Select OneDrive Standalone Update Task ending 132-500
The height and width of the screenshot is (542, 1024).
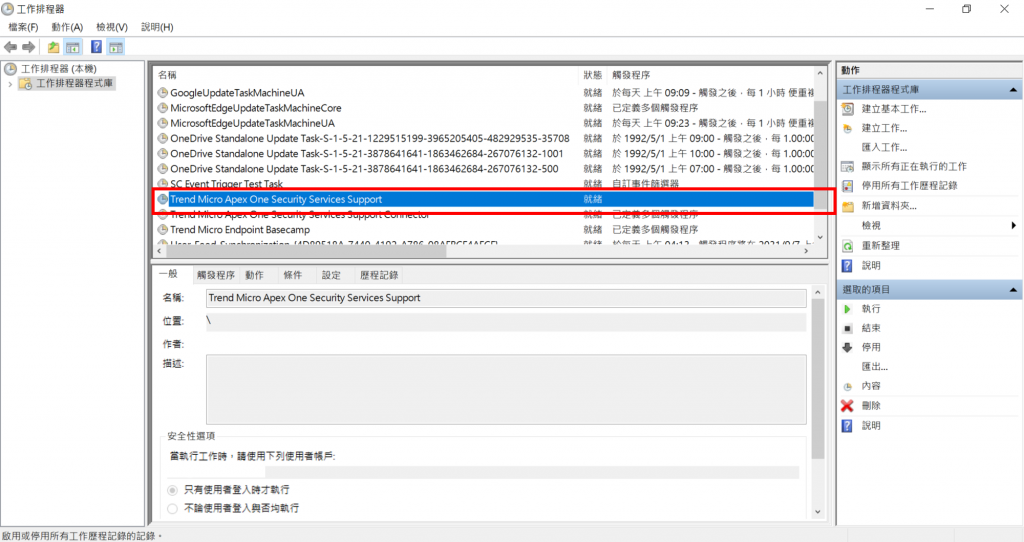(x=485, y=168)
